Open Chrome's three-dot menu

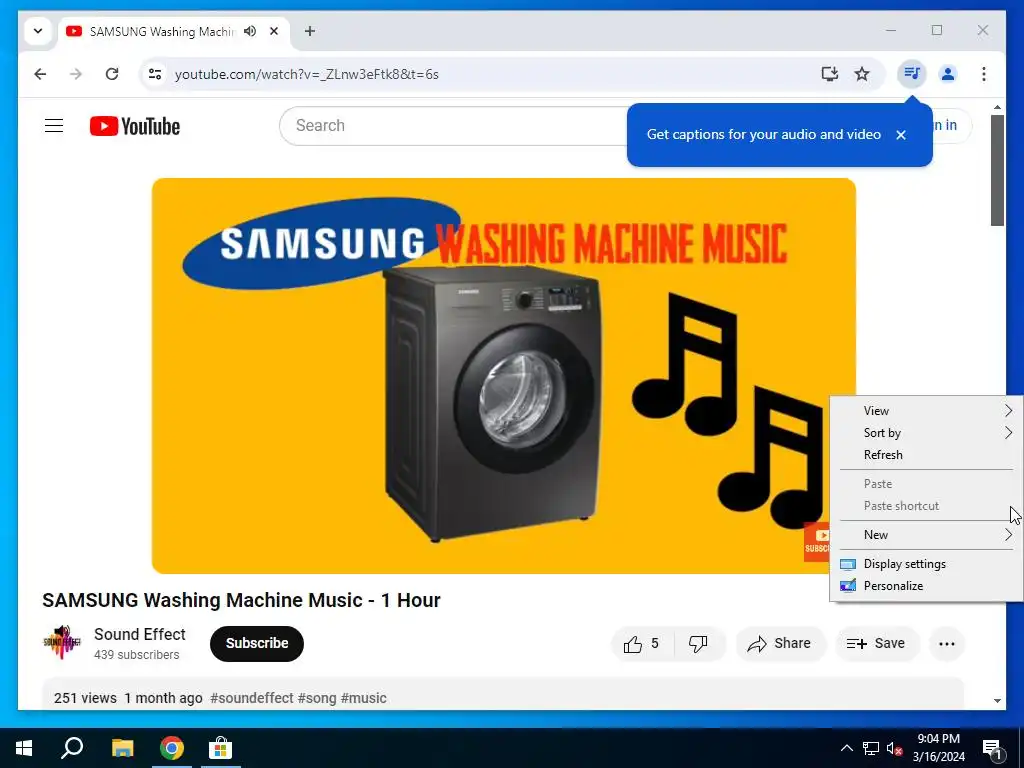coord(984,74)
